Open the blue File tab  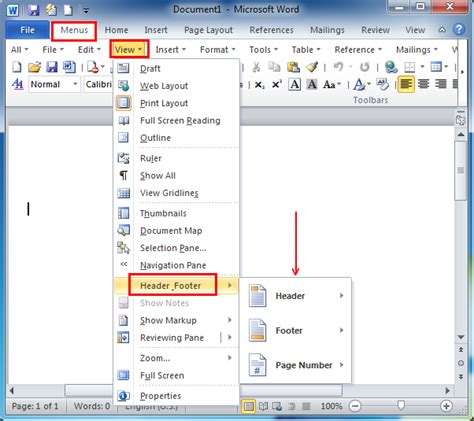[x=27, y=30]
